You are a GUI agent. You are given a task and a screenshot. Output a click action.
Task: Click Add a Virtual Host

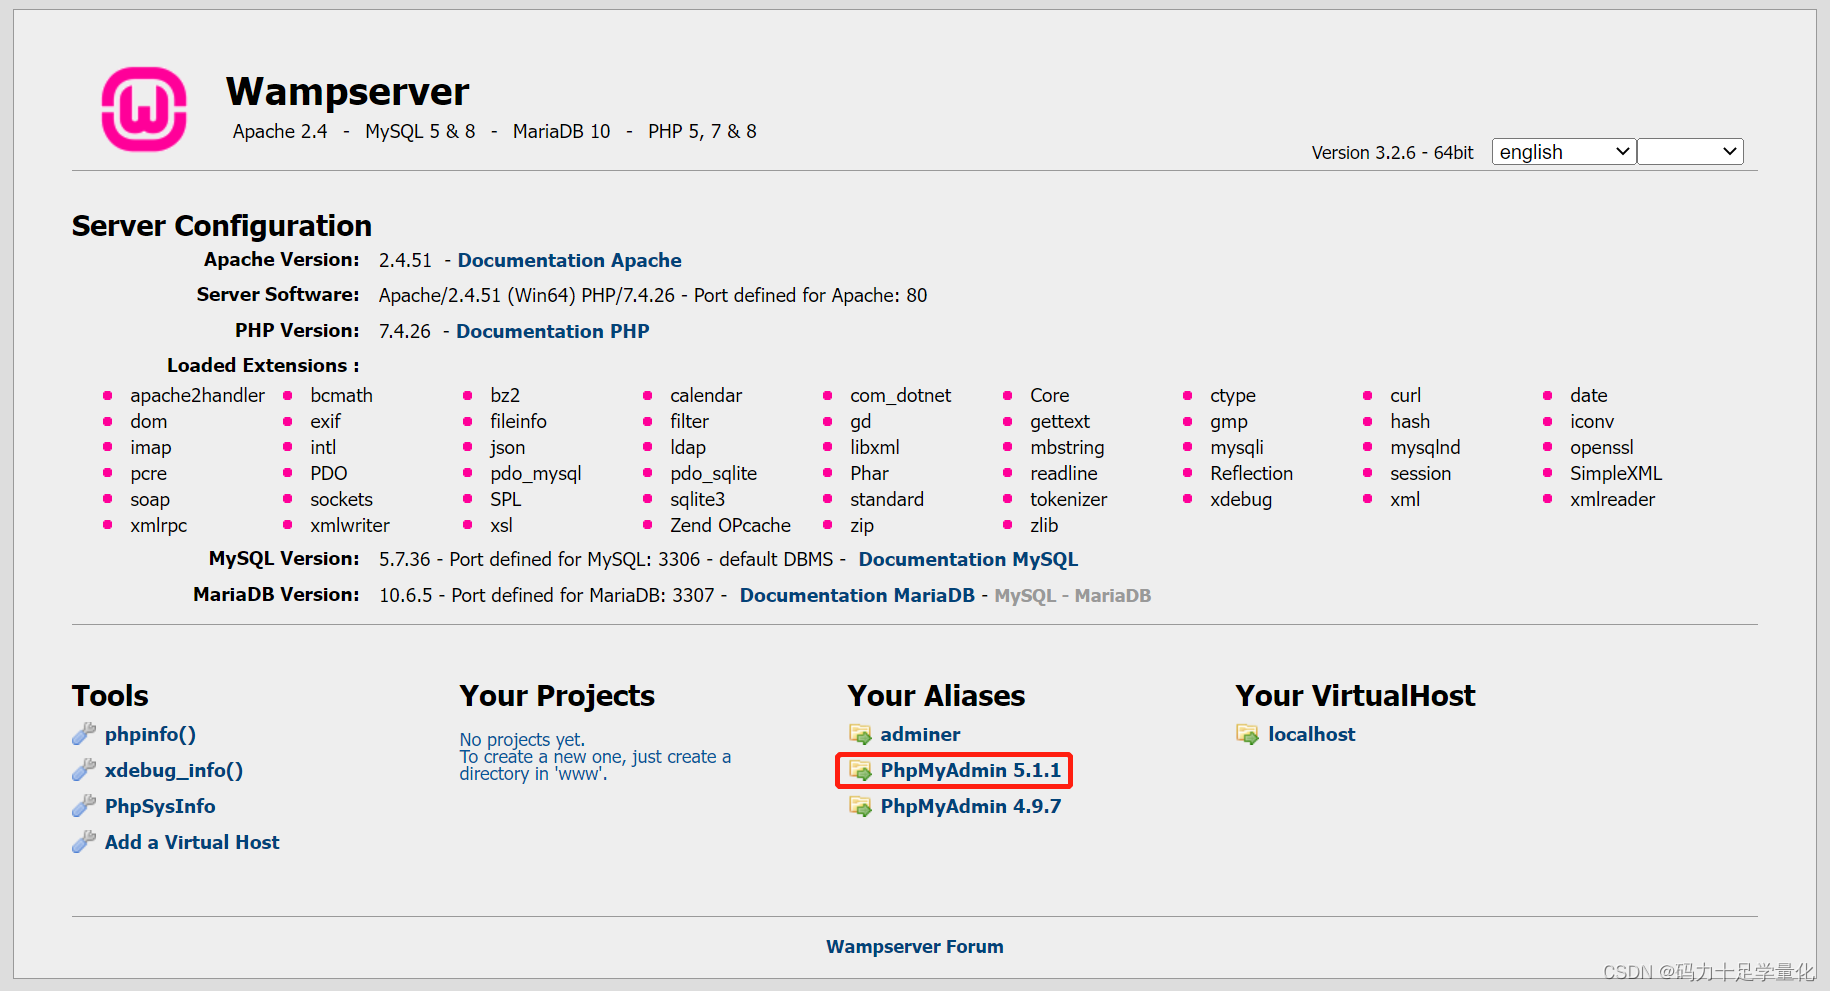click(192, 842)
